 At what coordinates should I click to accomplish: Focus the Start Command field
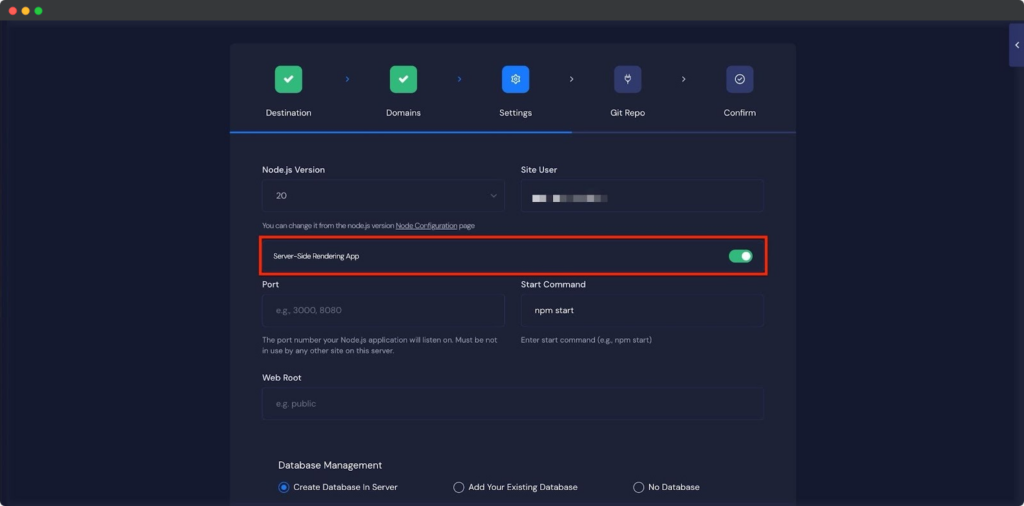pos(642,311)
